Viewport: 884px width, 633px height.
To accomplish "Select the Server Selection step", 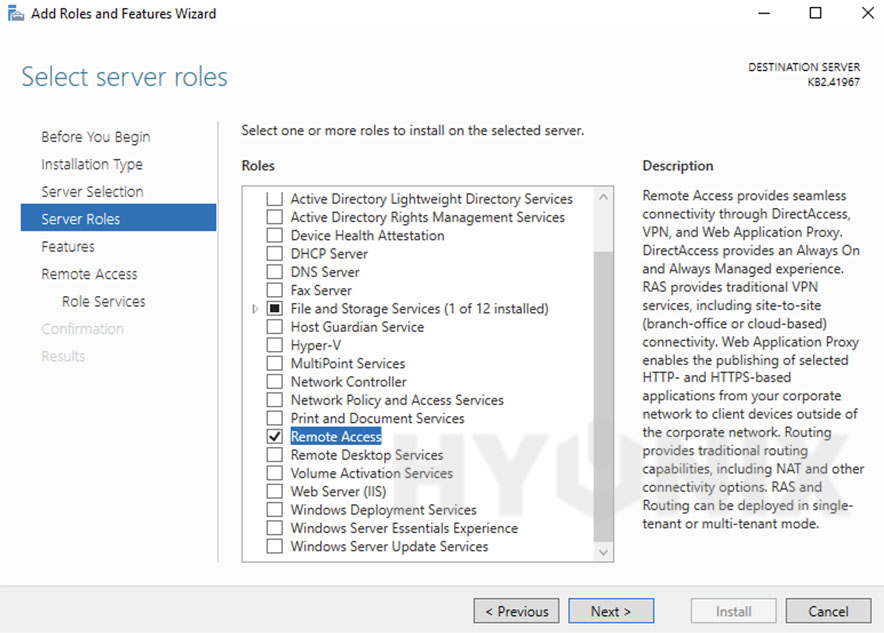I will point(93,191).
